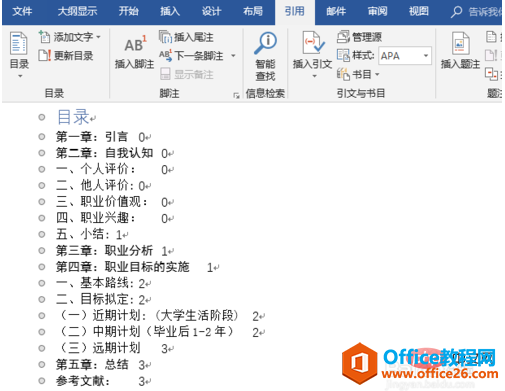
Task: Expand the 插入引文 dropdown arrow
Action: [x=314, y=76]
